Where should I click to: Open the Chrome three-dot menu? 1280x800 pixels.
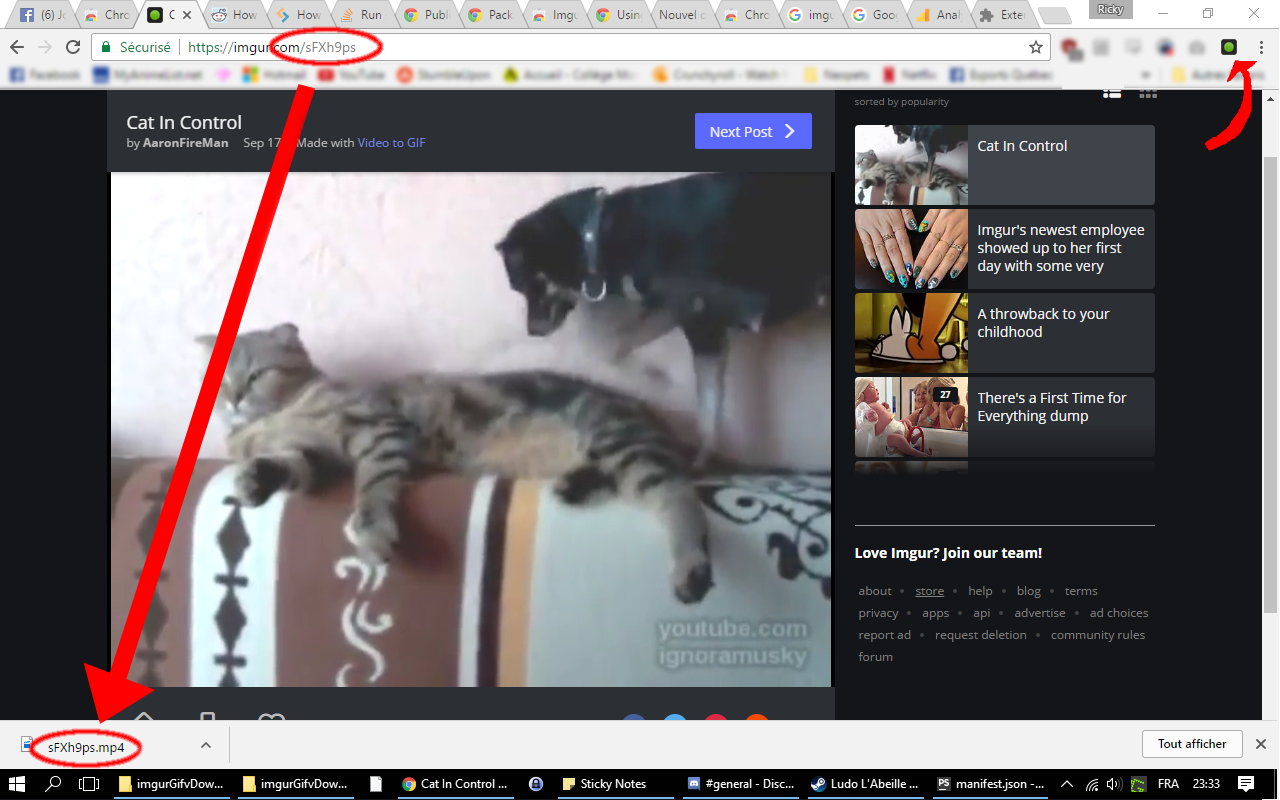(1261, 46)
